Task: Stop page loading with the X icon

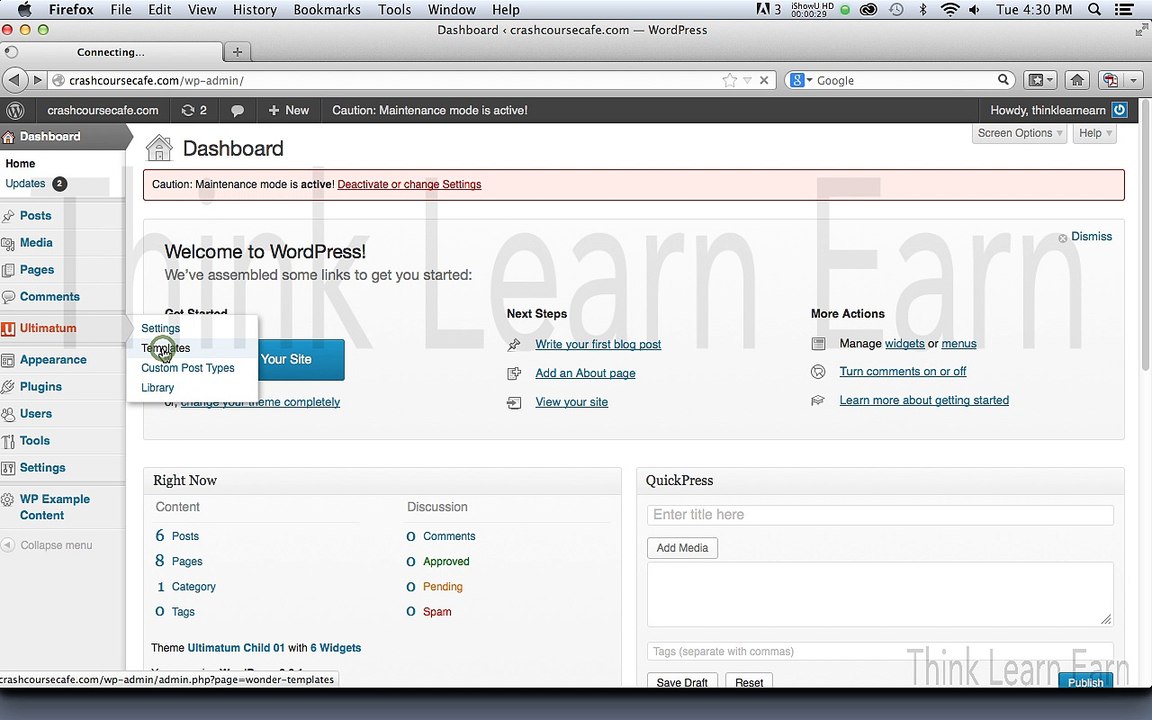Action: (x=764, y=80)
